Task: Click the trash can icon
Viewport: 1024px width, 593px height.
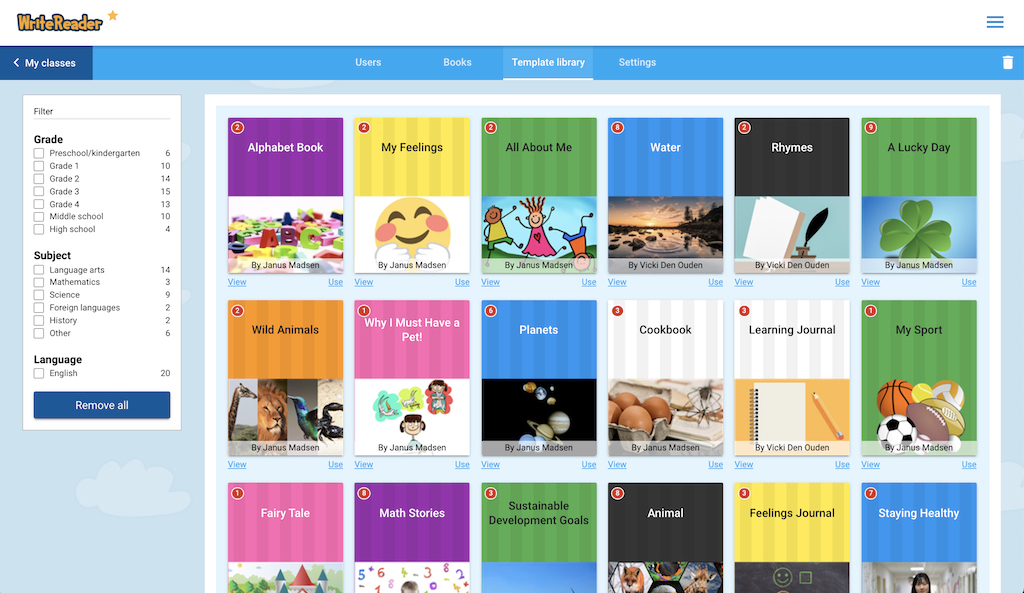Action: coord(1008,62)
